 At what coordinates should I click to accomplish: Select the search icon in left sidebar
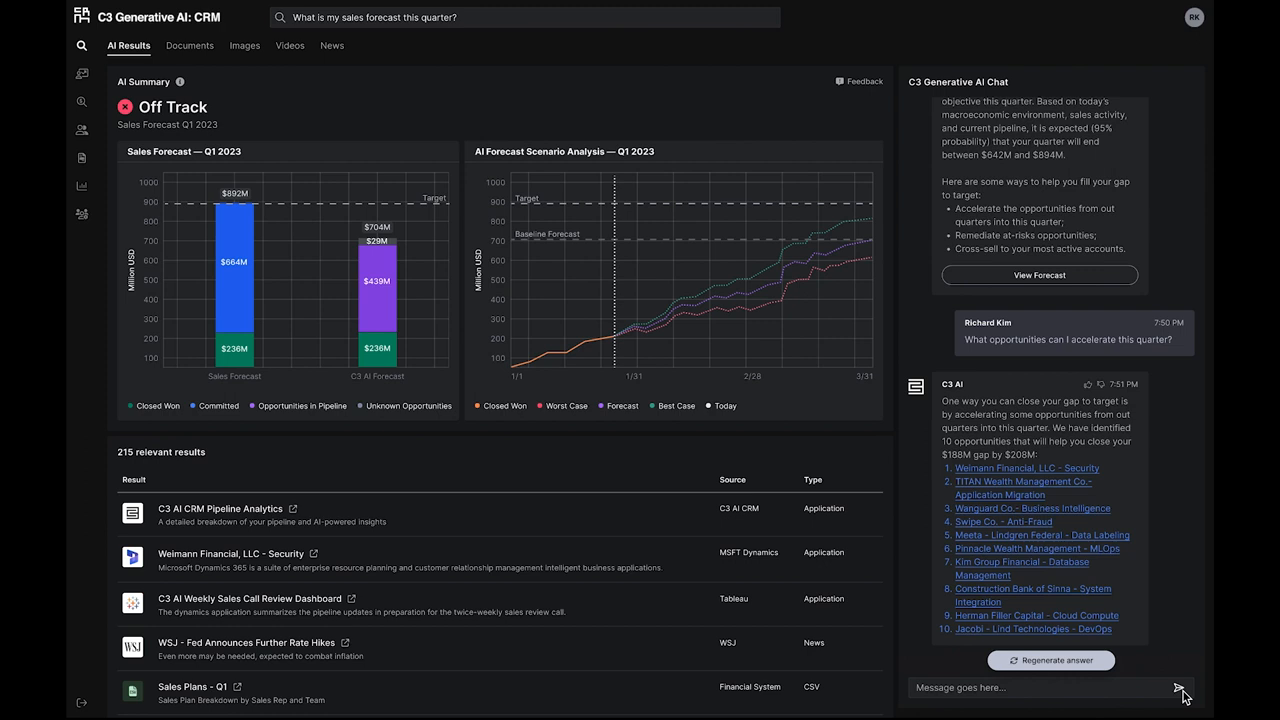coord(82,45)
